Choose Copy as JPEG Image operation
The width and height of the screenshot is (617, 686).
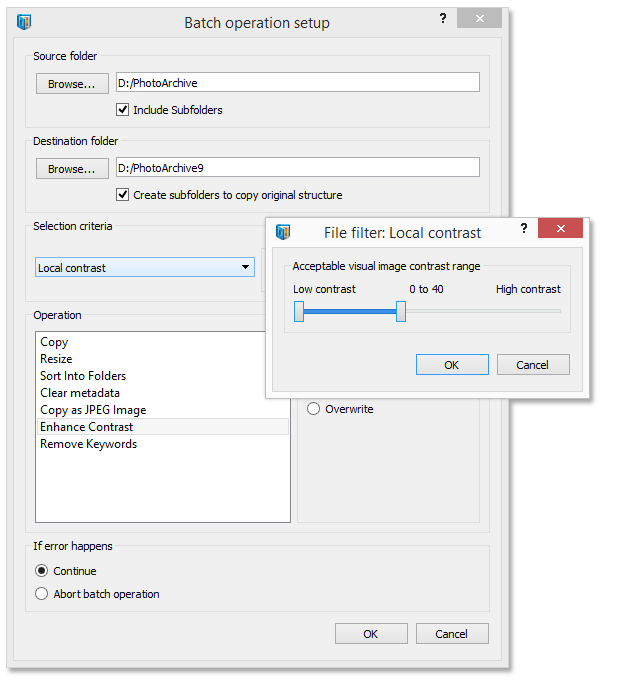pos(163,410)
